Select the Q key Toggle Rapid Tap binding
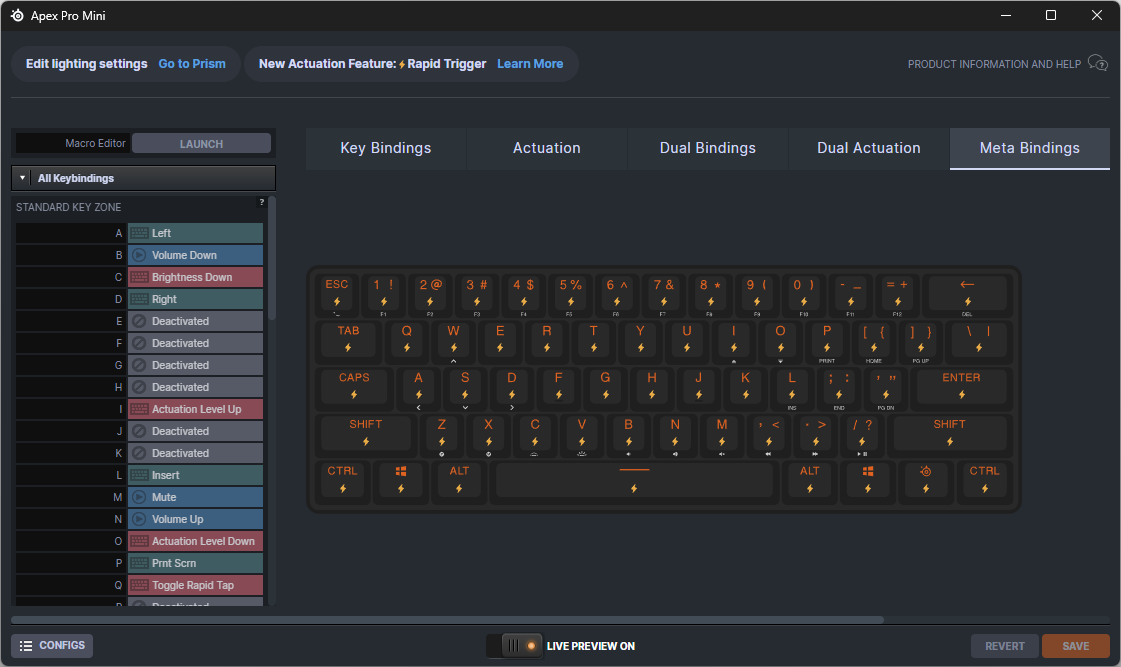Viewport: 1121px width, 667px height. (x=195, y=586)
